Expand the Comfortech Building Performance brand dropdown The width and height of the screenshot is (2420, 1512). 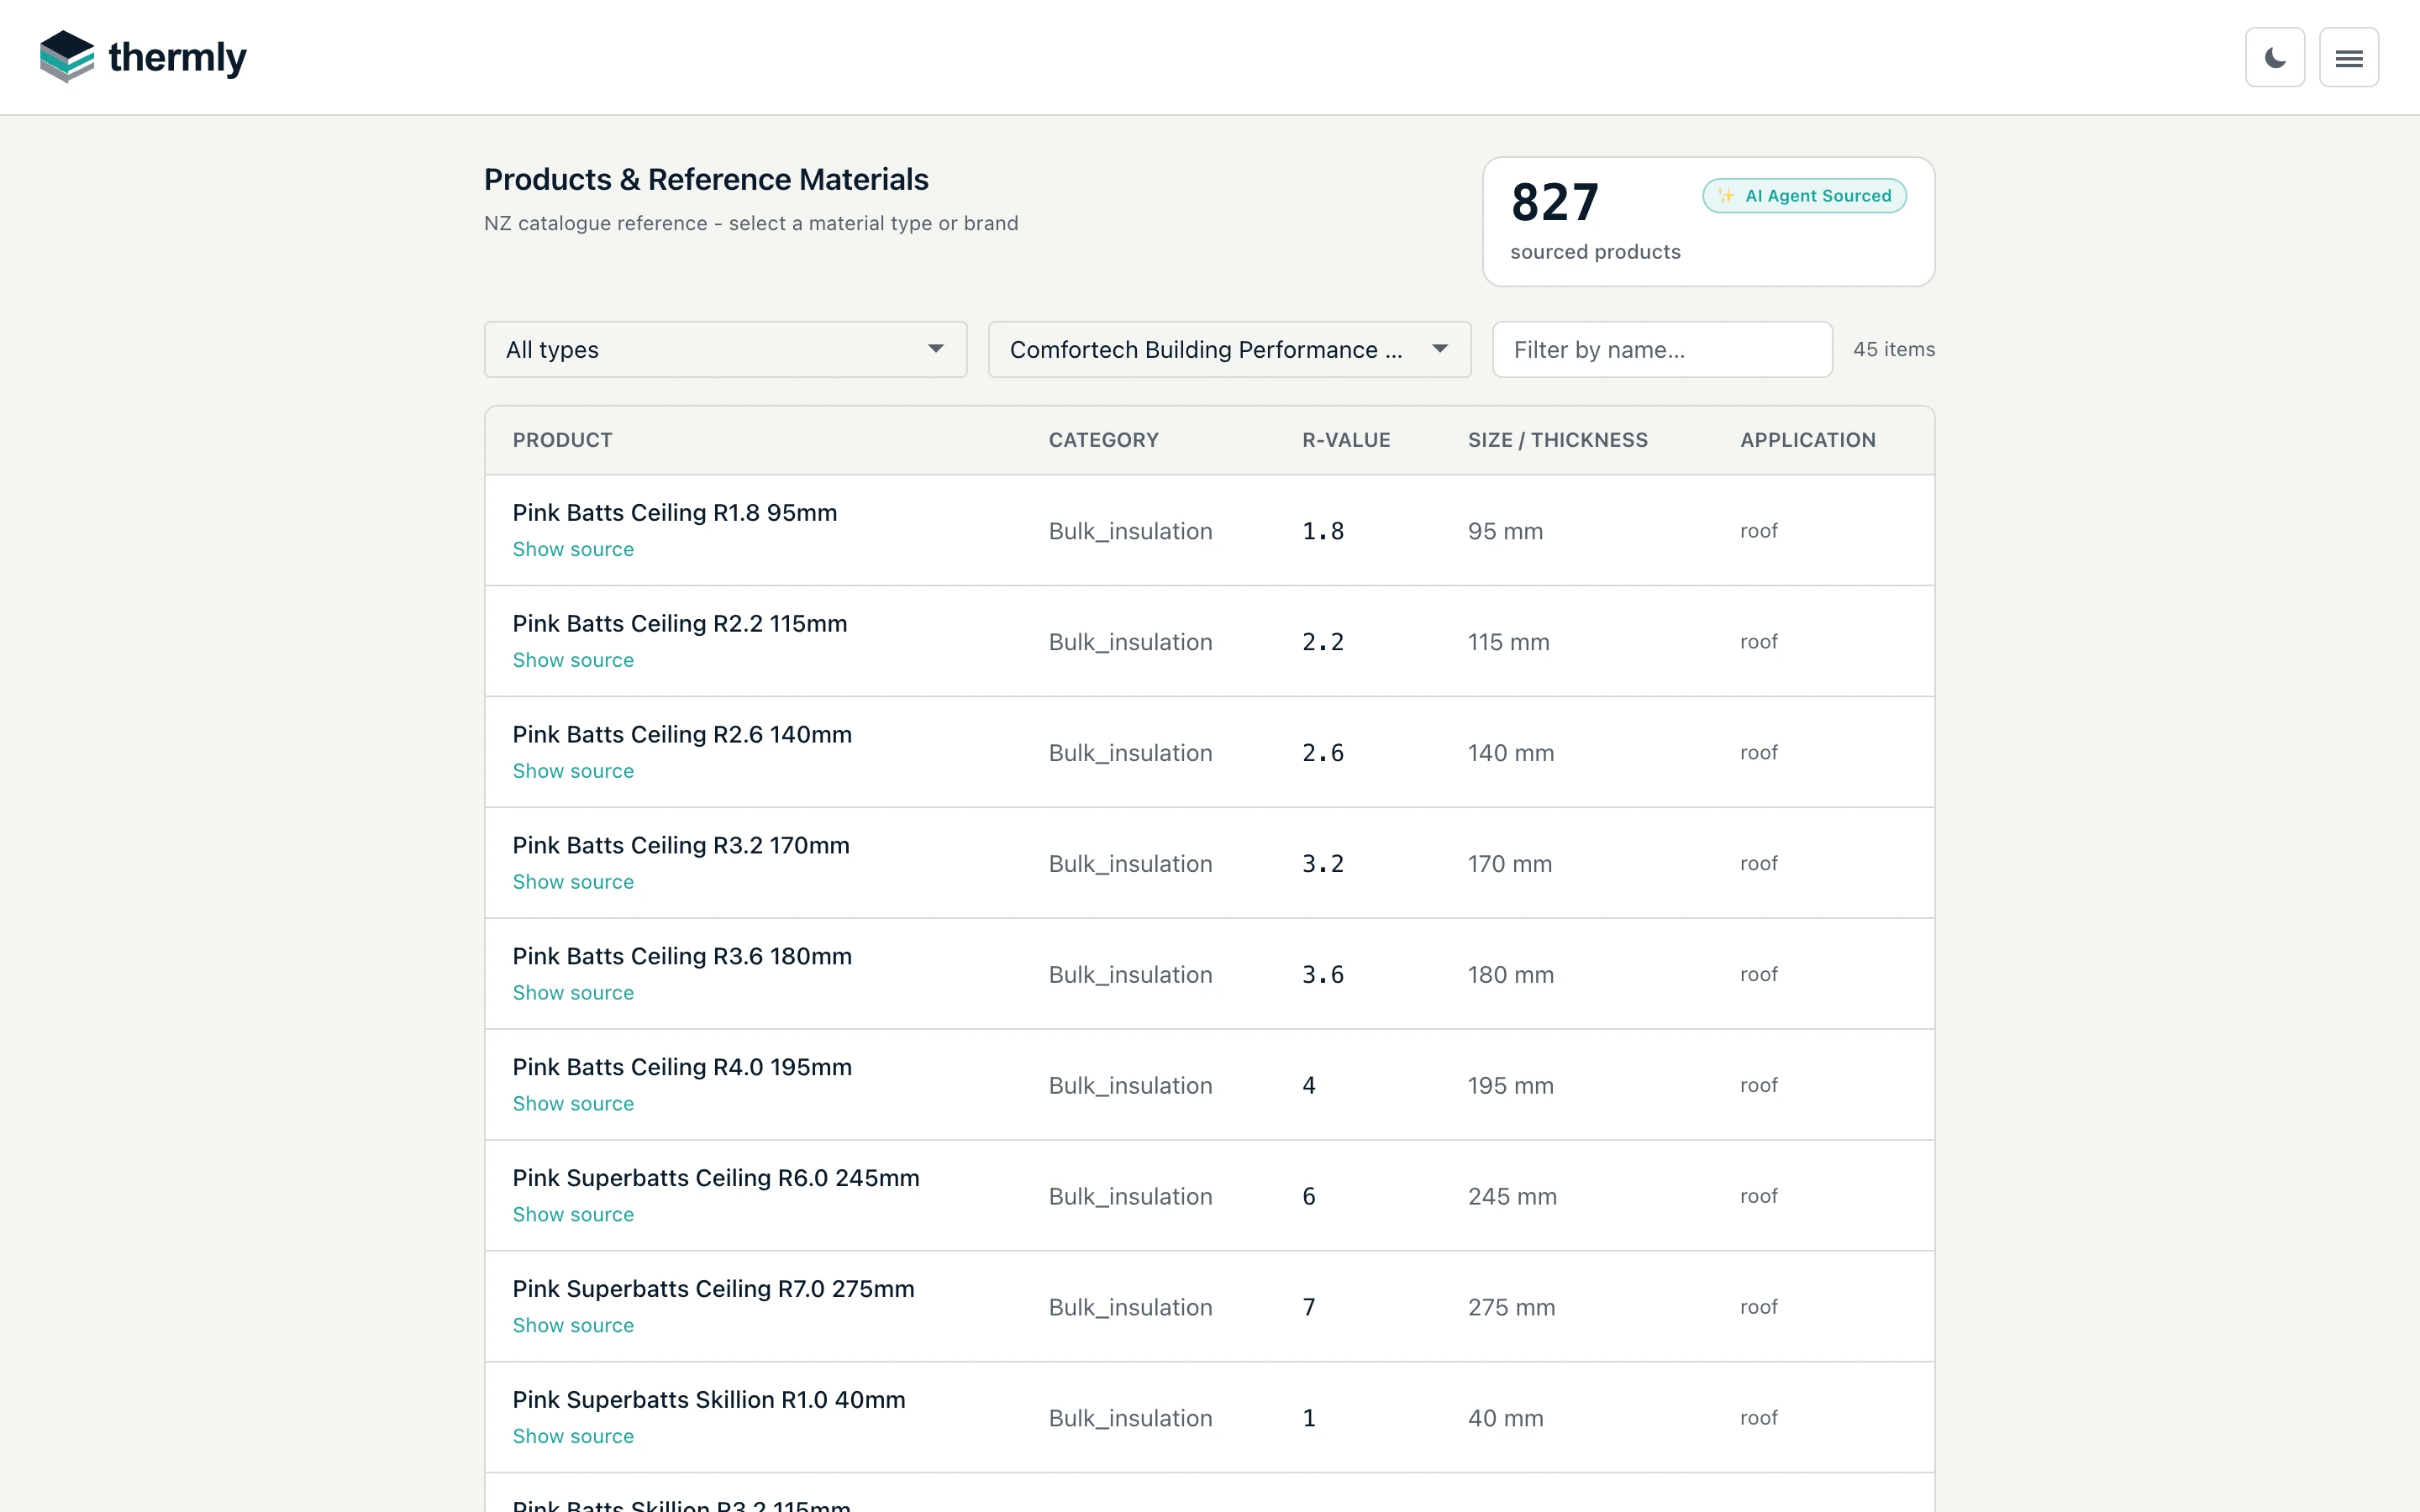pyautogui.click(x=1229, y=349)
